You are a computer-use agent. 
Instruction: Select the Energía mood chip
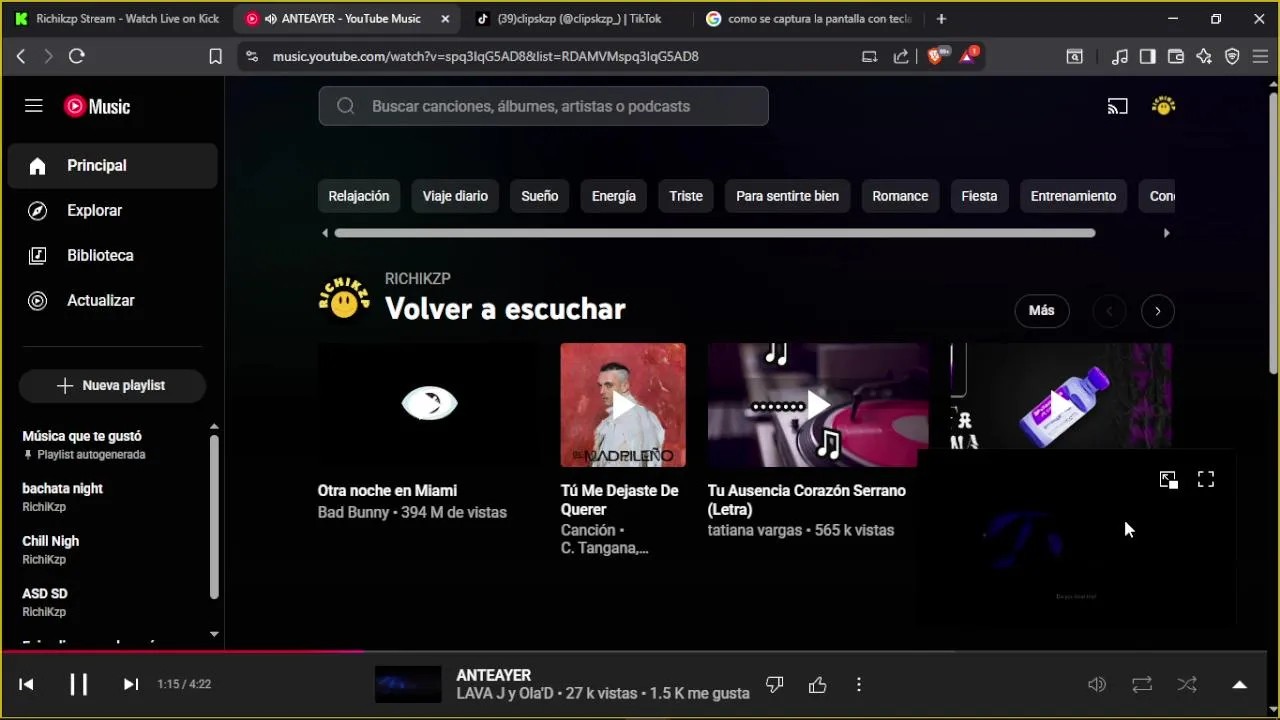click(x=614, y=196)
